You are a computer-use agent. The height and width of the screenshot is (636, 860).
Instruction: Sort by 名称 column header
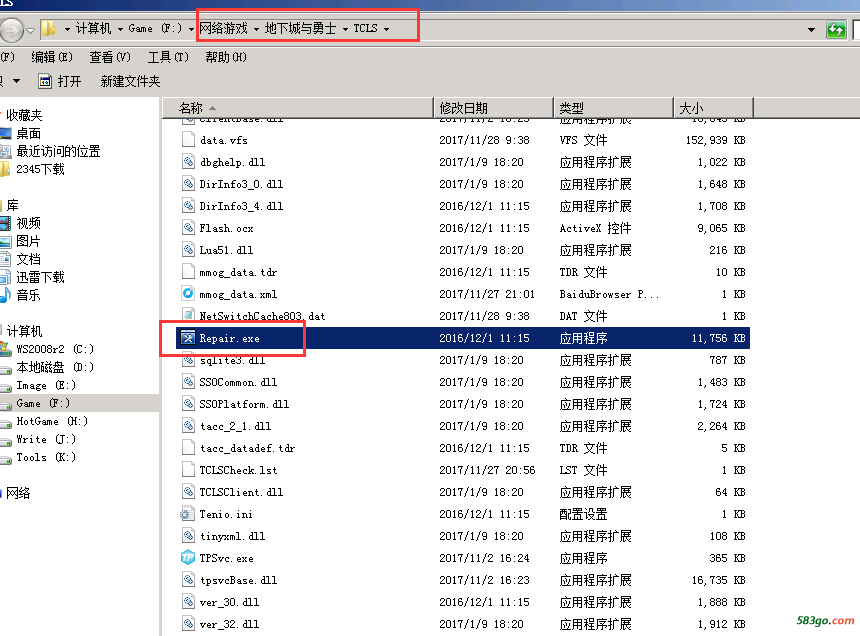298,108
